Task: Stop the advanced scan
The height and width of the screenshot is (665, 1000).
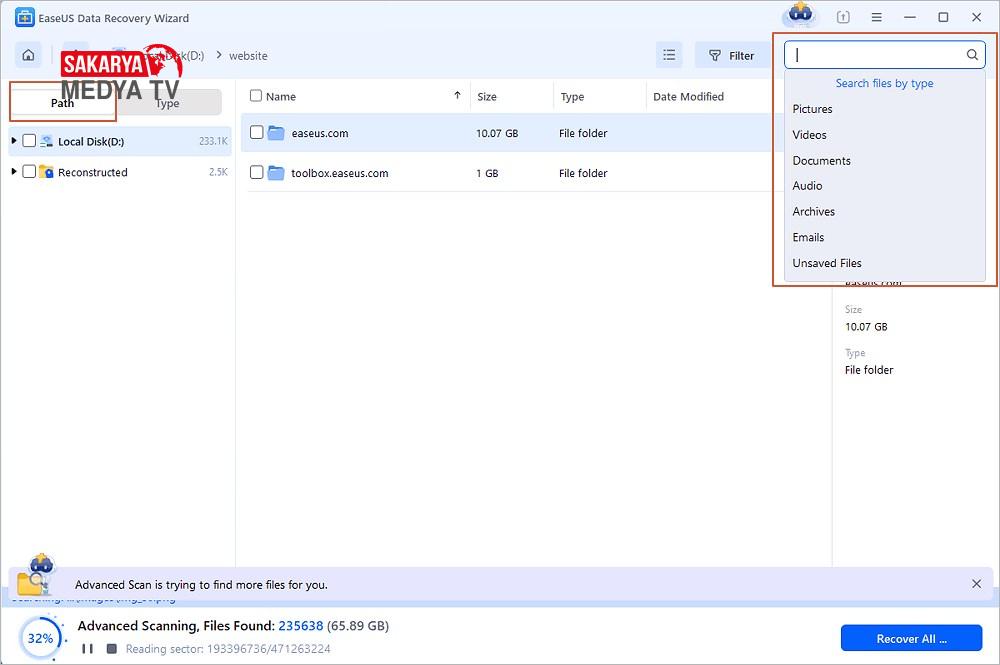Action: [x=111, y=649]
